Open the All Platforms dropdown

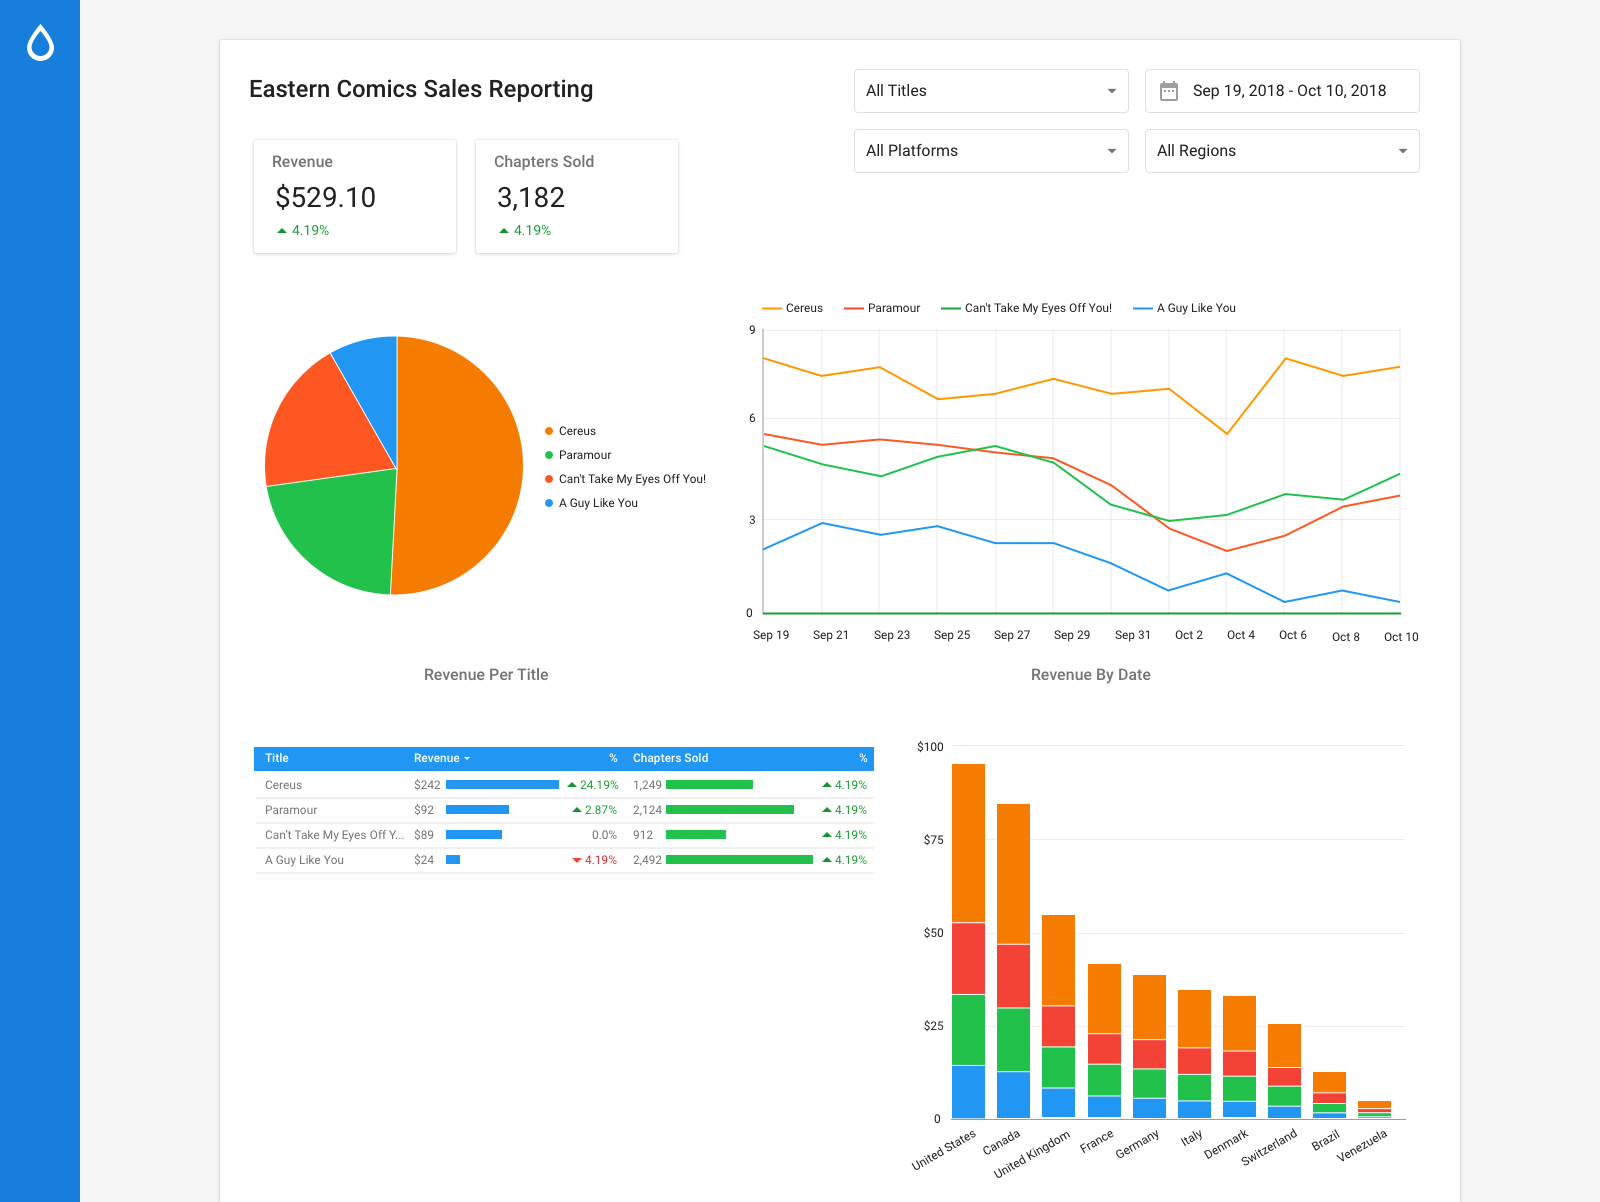point(990,151)
